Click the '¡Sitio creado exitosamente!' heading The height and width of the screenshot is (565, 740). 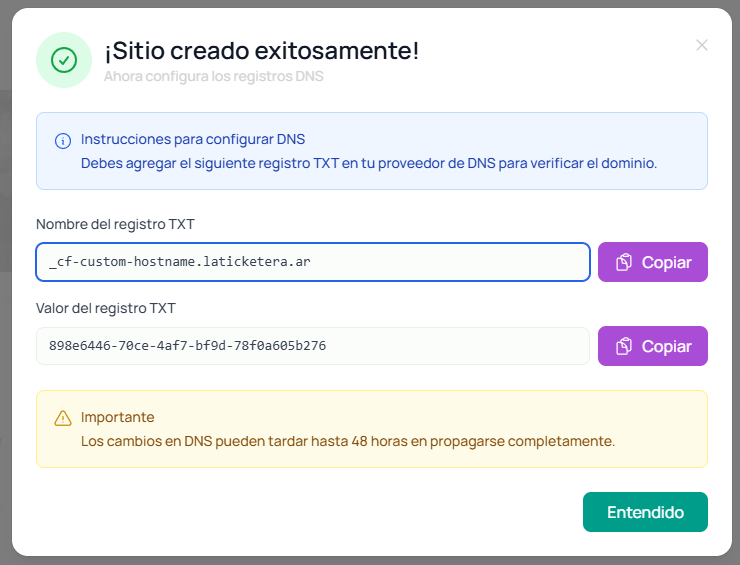[261, 51]
